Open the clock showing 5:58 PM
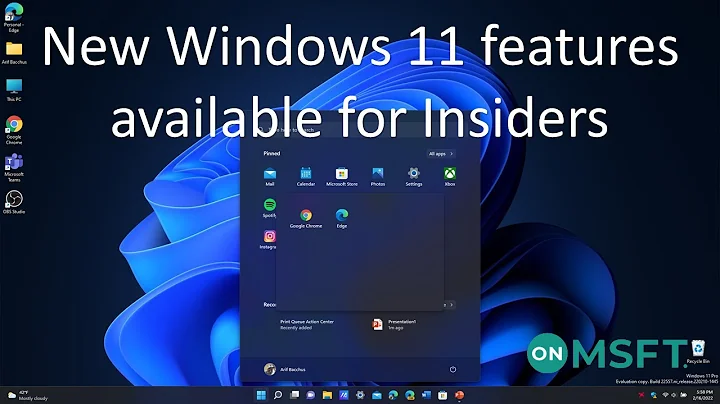Screen dimensions: 720x404 point(704,395)
